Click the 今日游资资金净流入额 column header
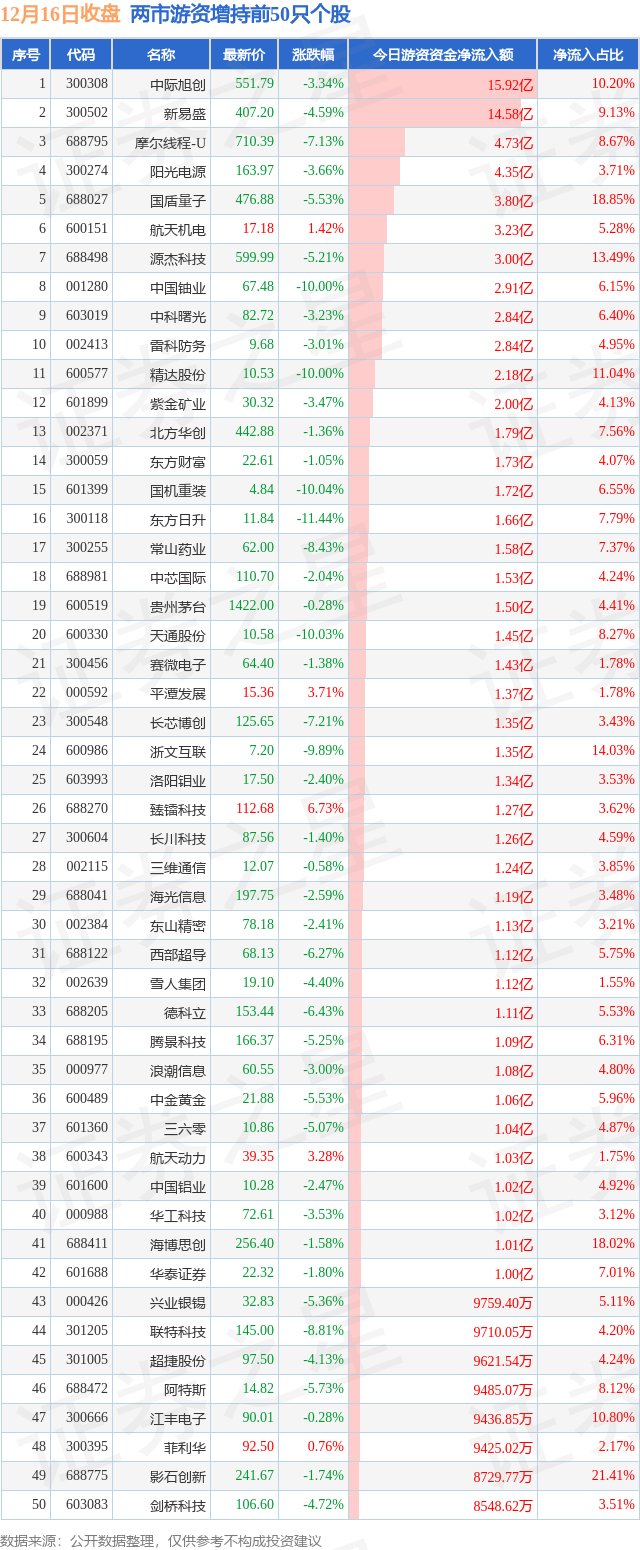The image size is (640, 1550). tap(443, 55)
